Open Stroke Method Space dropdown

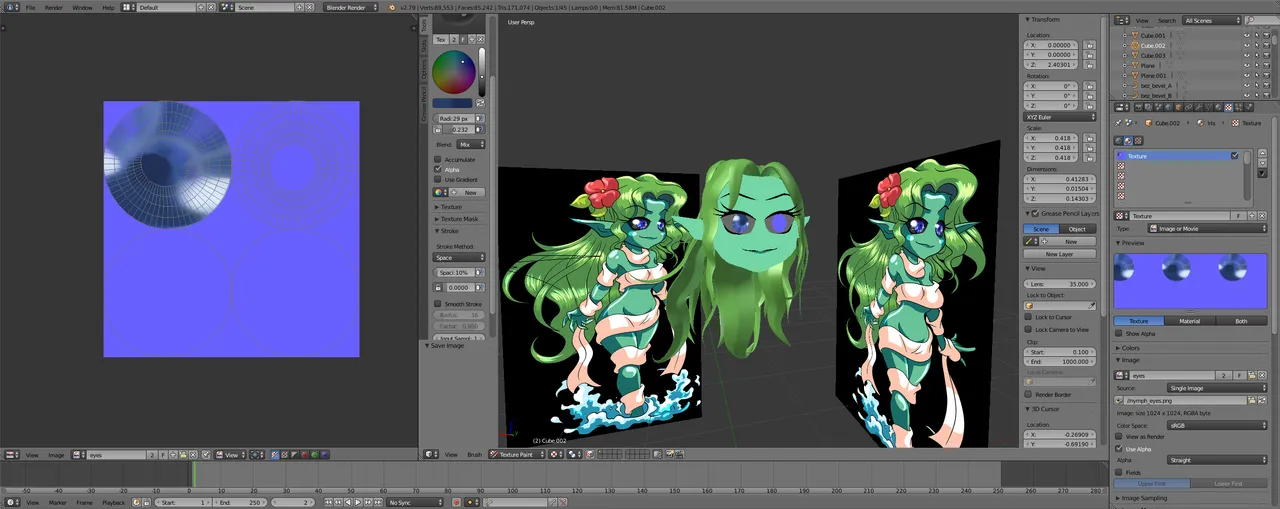click(x=460, y=258)
